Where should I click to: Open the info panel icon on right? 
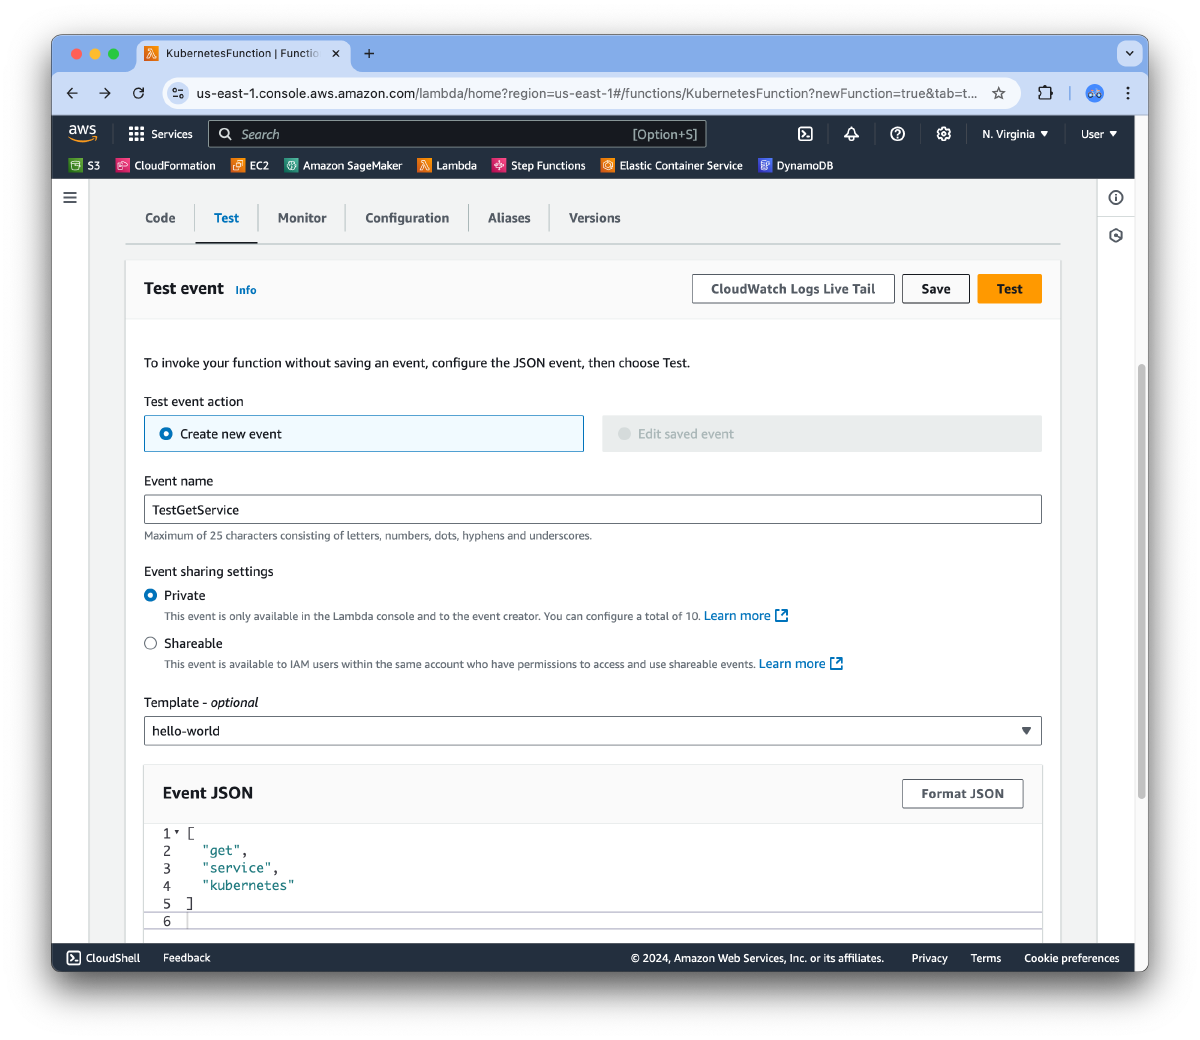pos(1116,198)
